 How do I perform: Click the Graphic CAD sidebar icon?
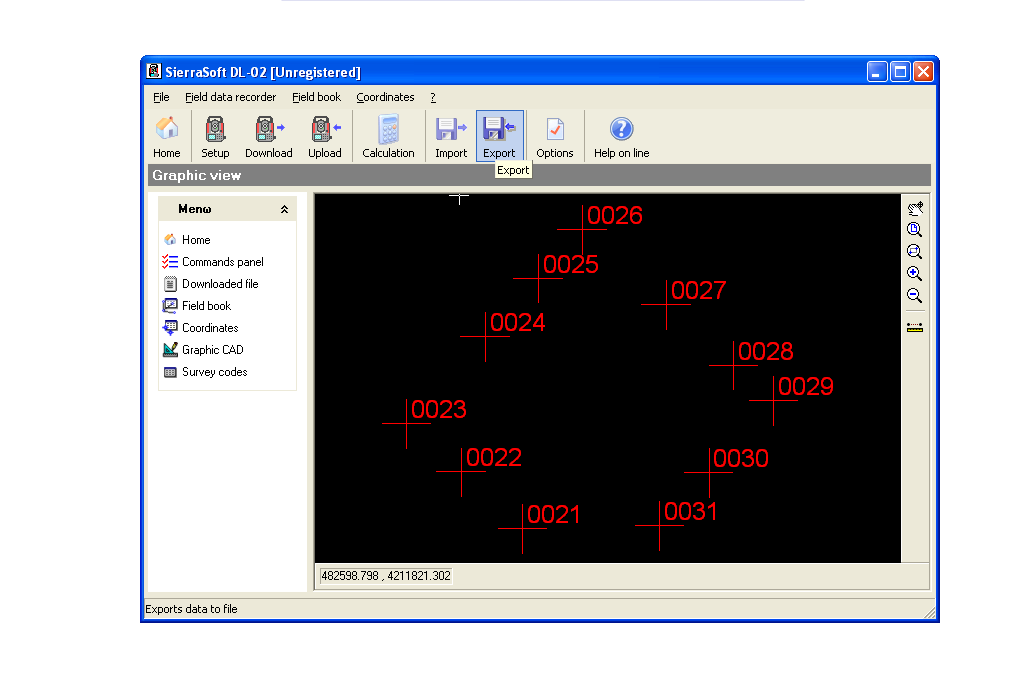point(170,349)
